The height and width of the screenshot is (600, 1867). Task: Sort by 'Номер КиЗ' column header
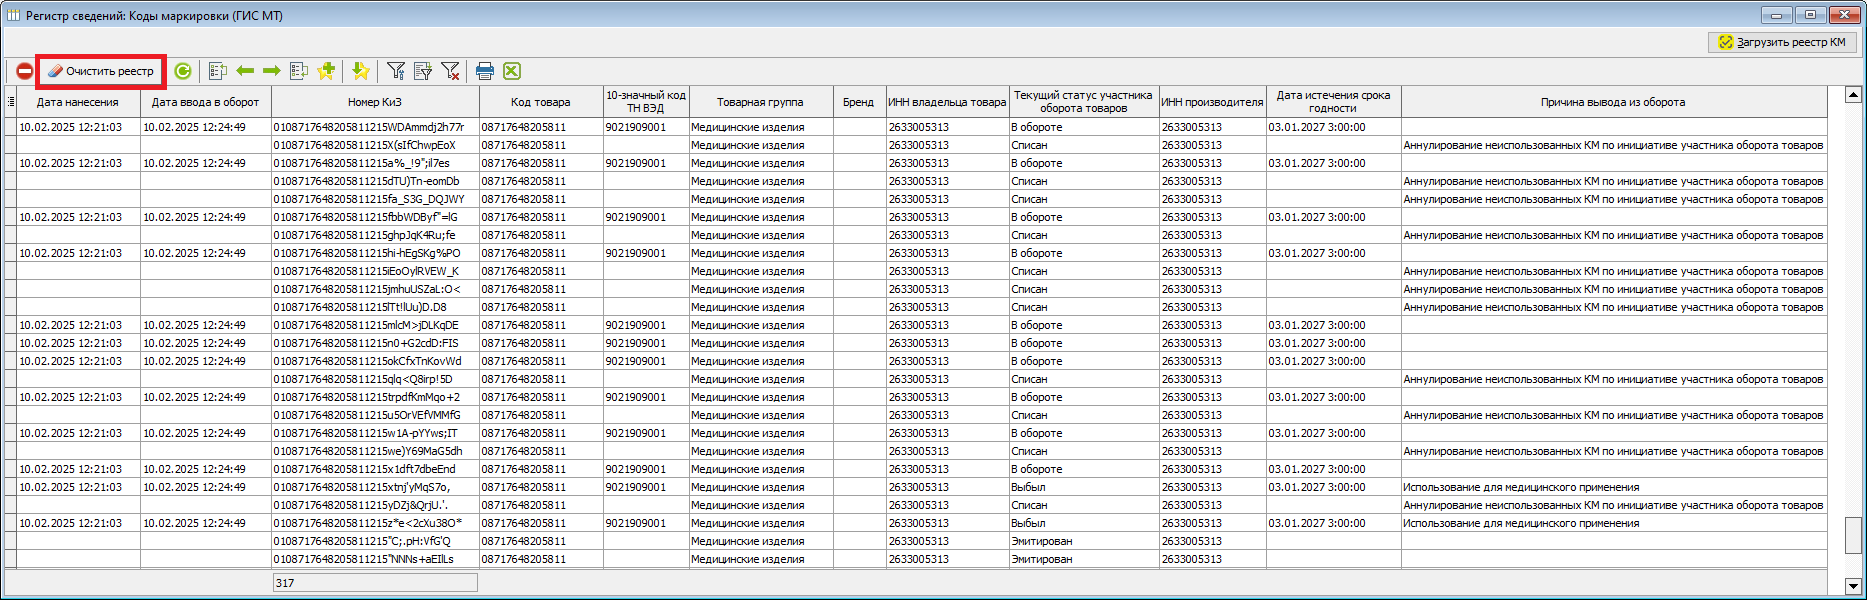point(375,102)
